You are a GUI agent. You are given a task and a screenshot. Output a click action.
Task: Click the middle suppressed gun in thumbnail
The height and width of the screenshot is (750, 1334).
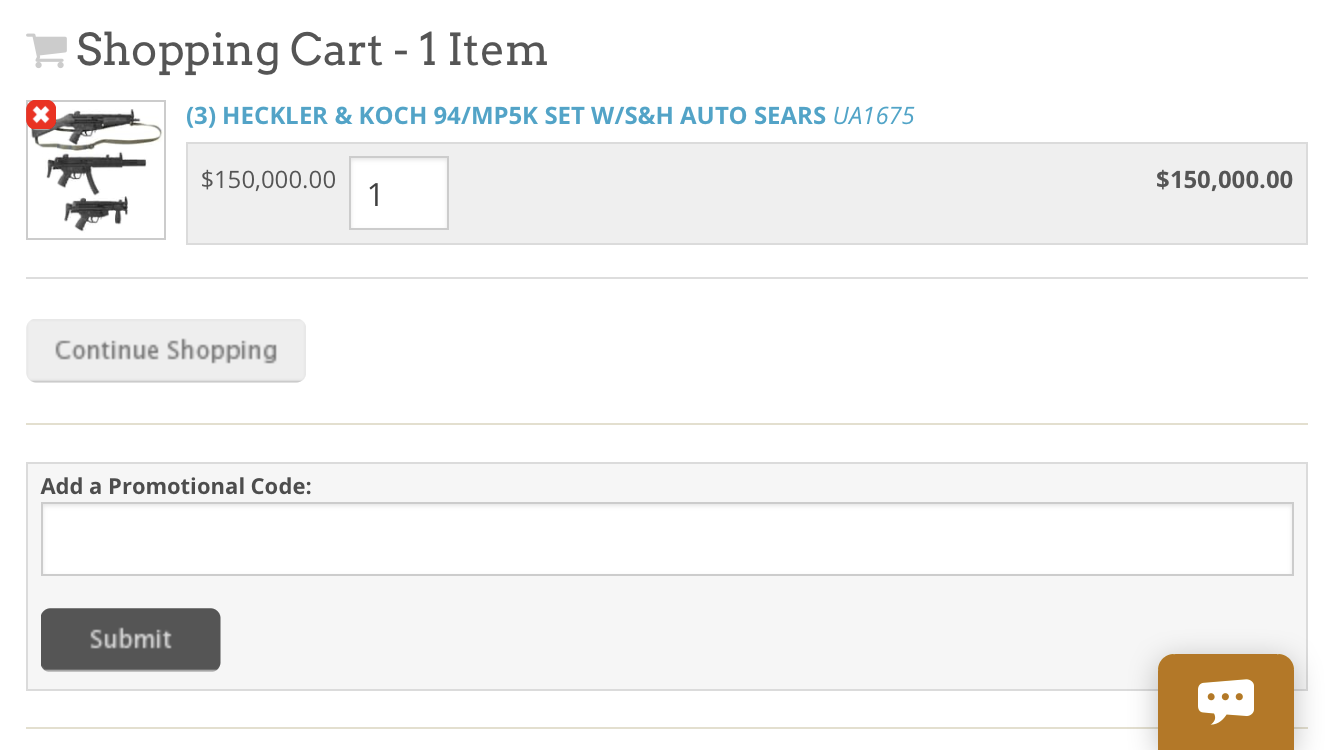point(96,171)
